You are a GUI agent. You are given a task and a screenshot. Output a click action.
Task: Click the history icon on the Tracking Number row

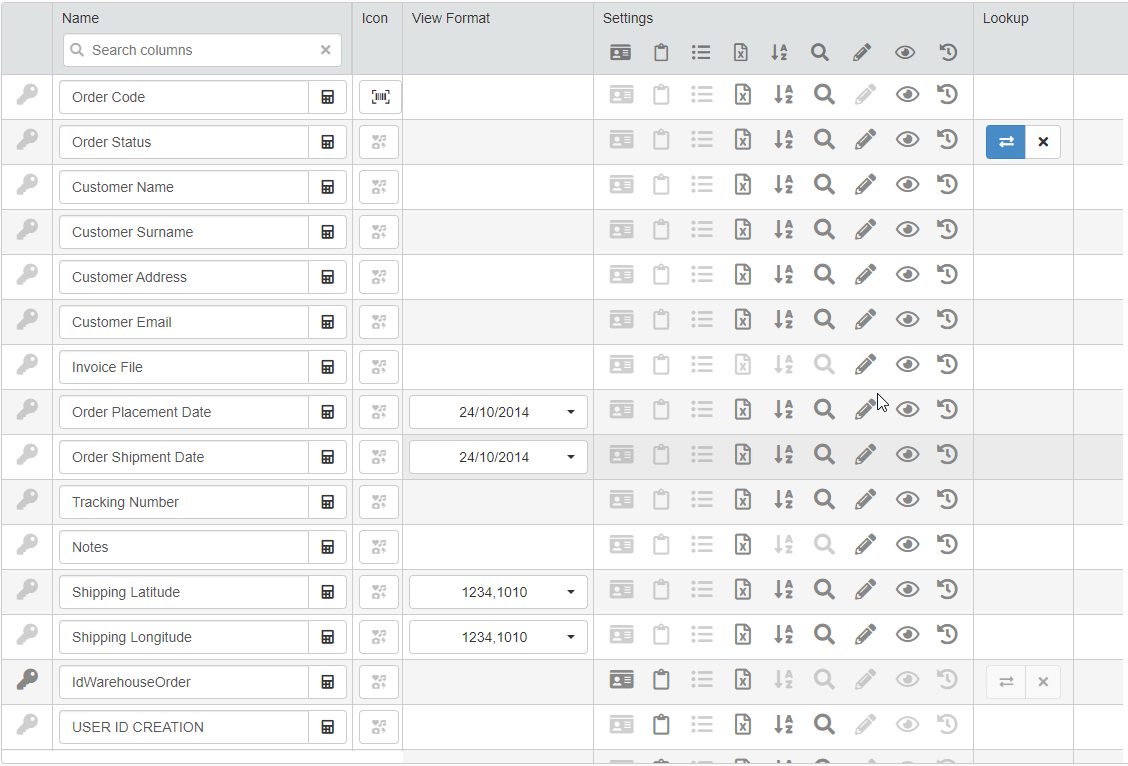click(x=948, y=500)
